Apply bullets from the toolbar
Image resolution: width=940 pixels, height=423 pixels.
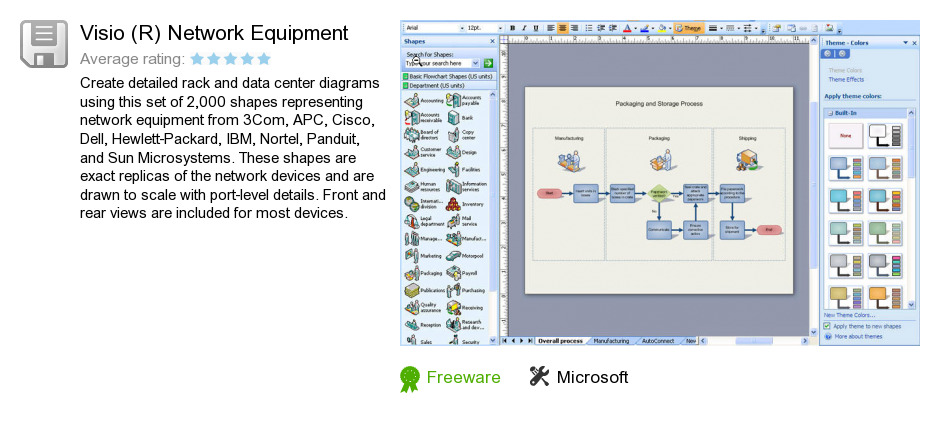point(589,28)
